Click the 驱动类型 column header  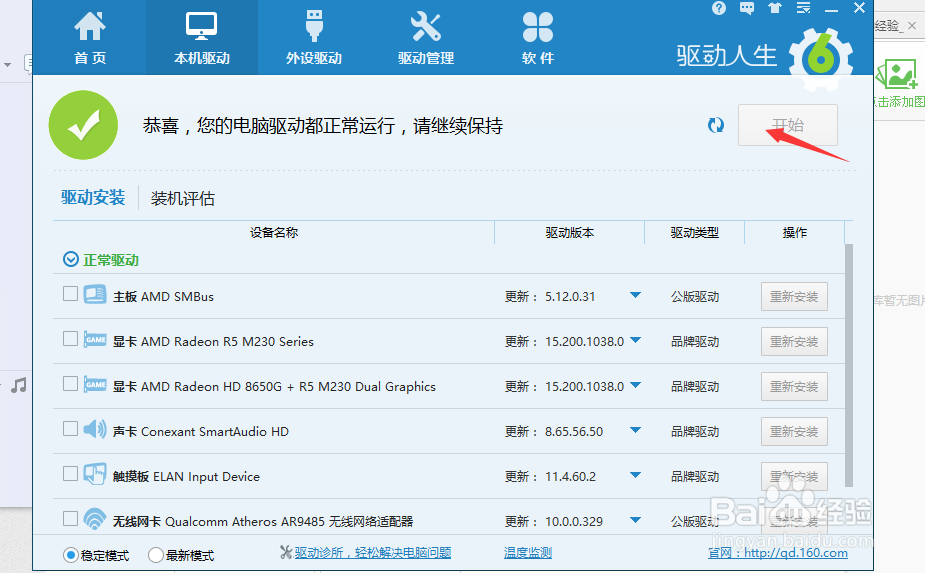(x=694, y=233)
